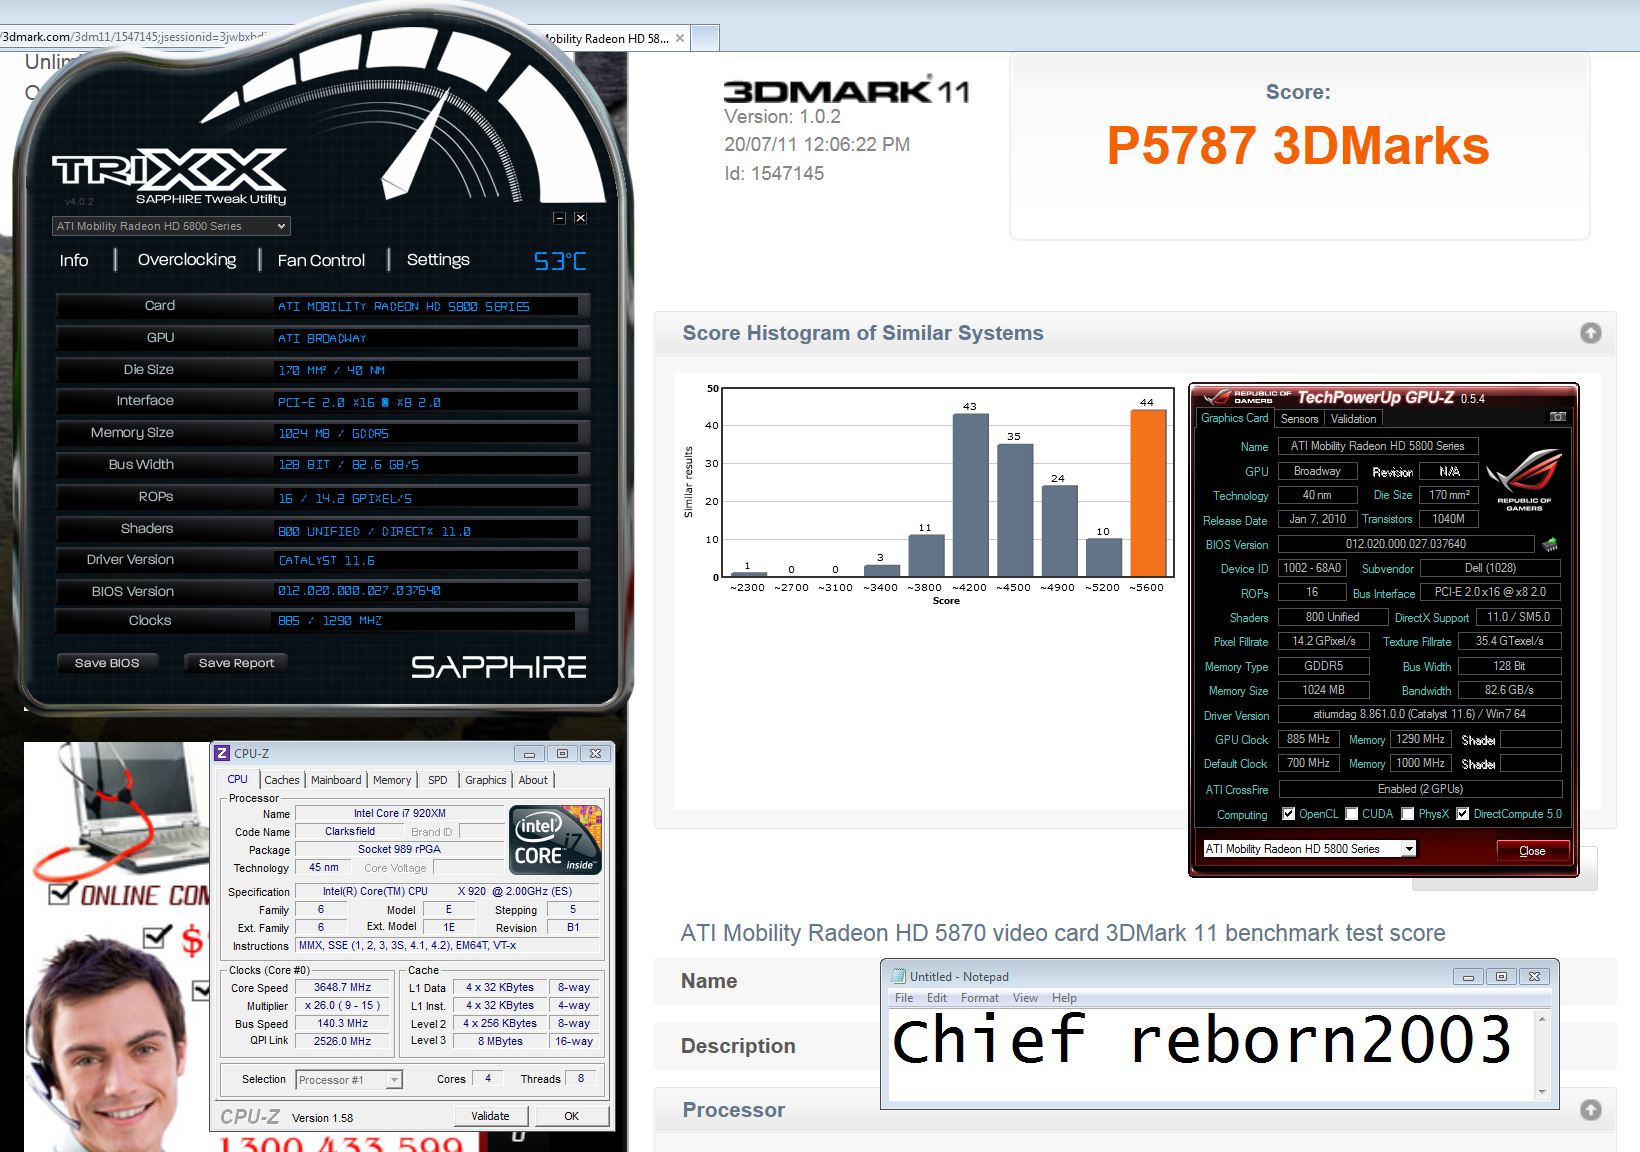Select CPU tab in CPU-Z
Screen dimensions: 1640x1152
click(237, 780)
